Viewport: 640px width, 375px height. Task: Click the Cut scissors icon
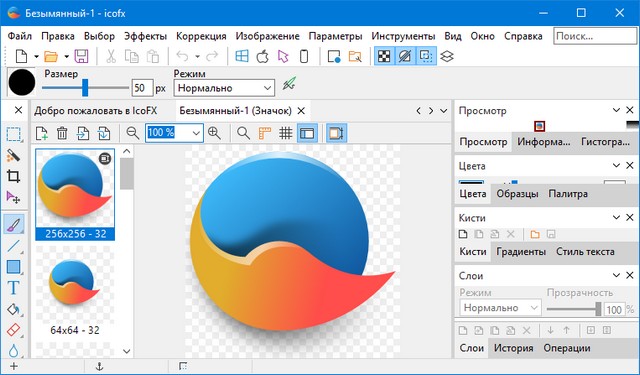(x=111, y=56)
